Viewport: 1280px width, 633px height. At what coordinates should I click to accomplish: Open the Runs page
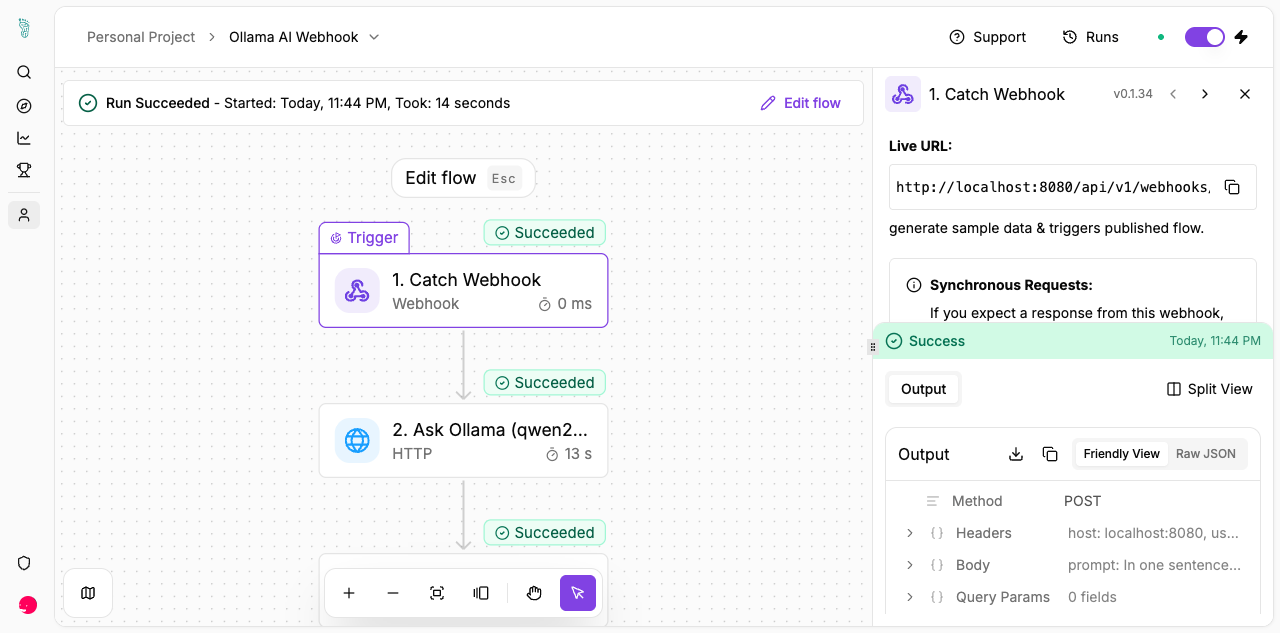tap(1090, 37)
